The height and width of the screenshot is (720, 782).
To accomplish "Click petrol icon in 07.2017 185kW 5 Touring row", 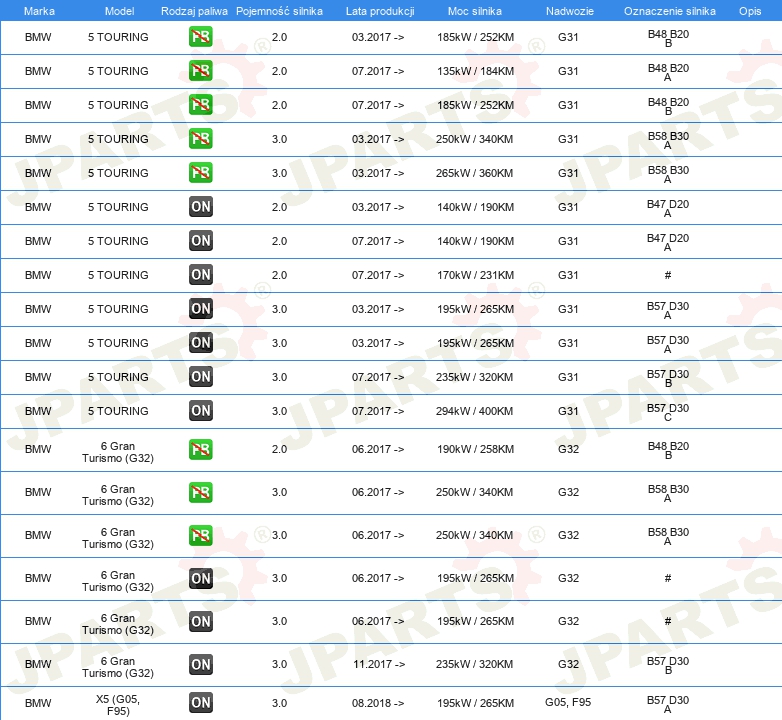I will pyautogui.click(x=200, y=105).
